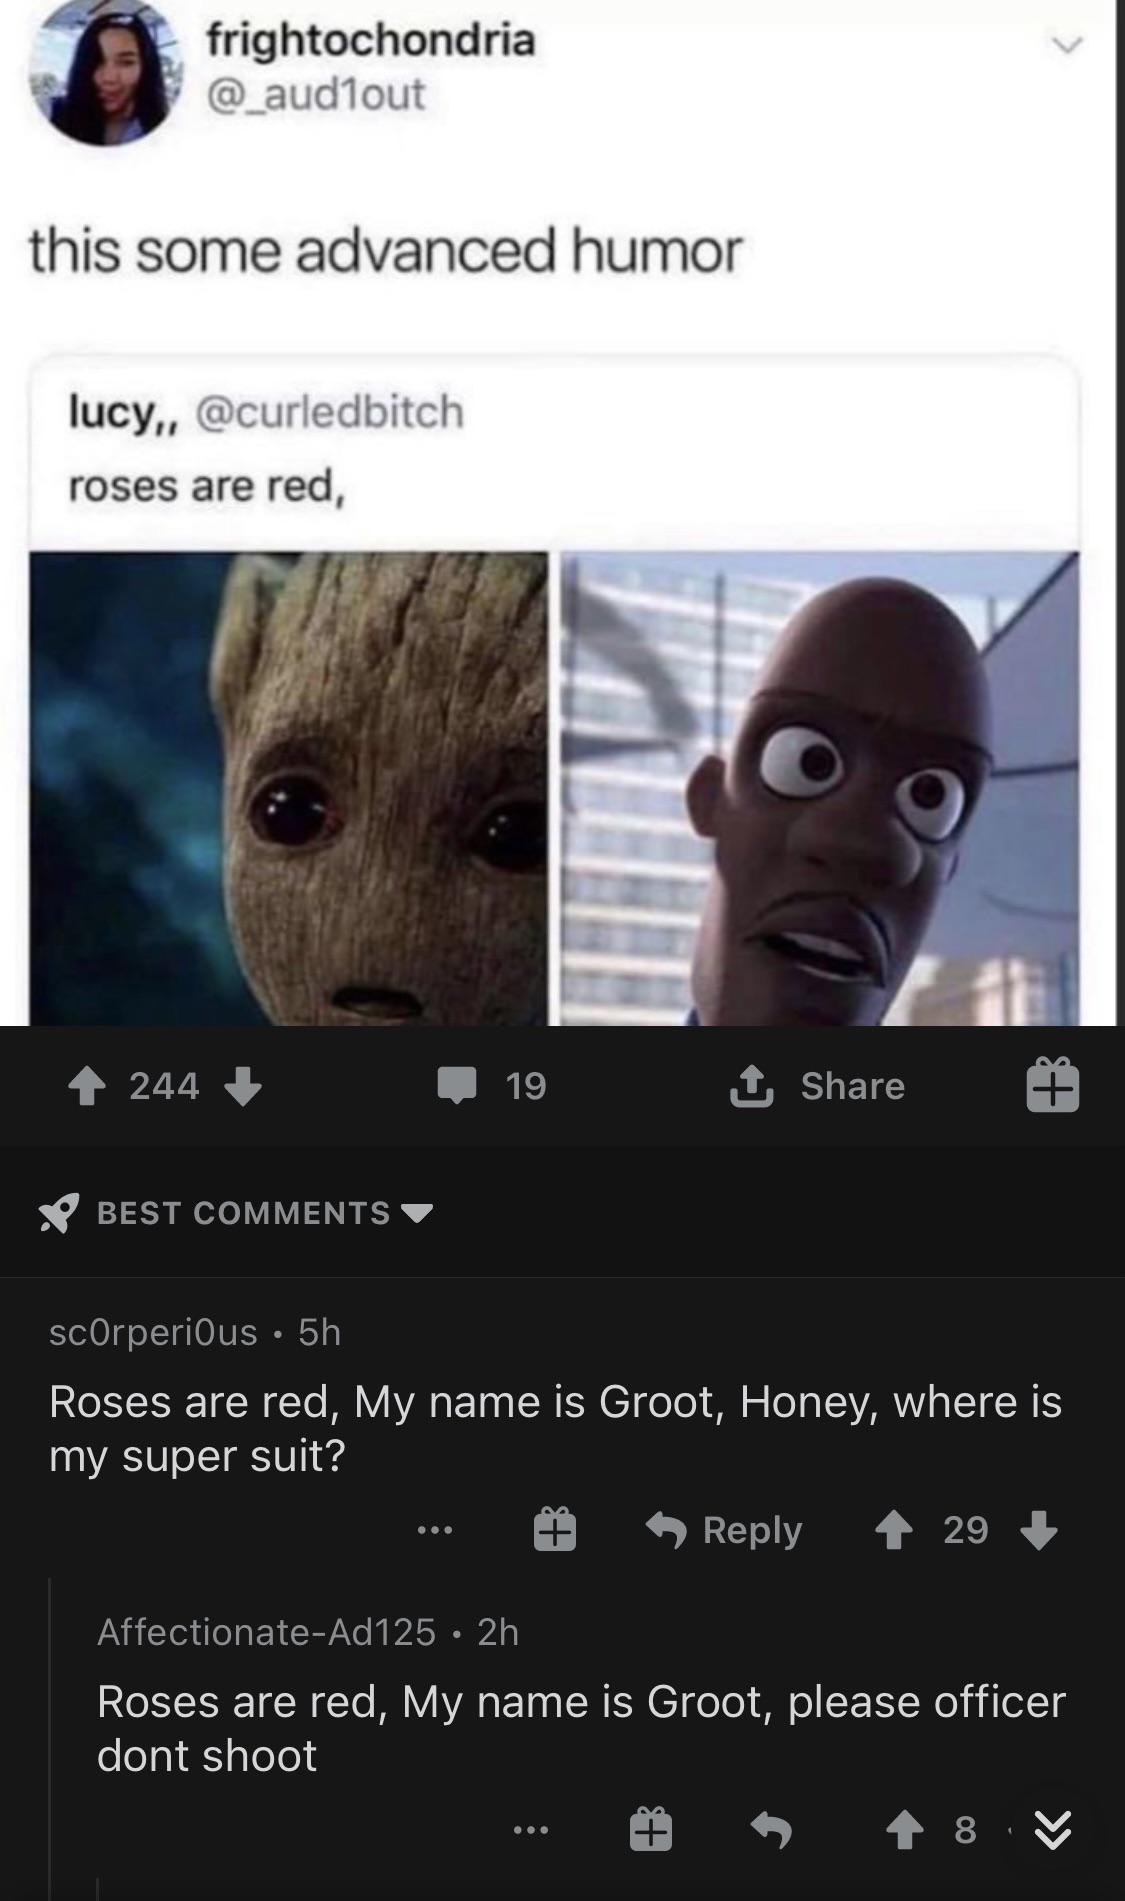Give an award to the post

tap(1053, 1086)
